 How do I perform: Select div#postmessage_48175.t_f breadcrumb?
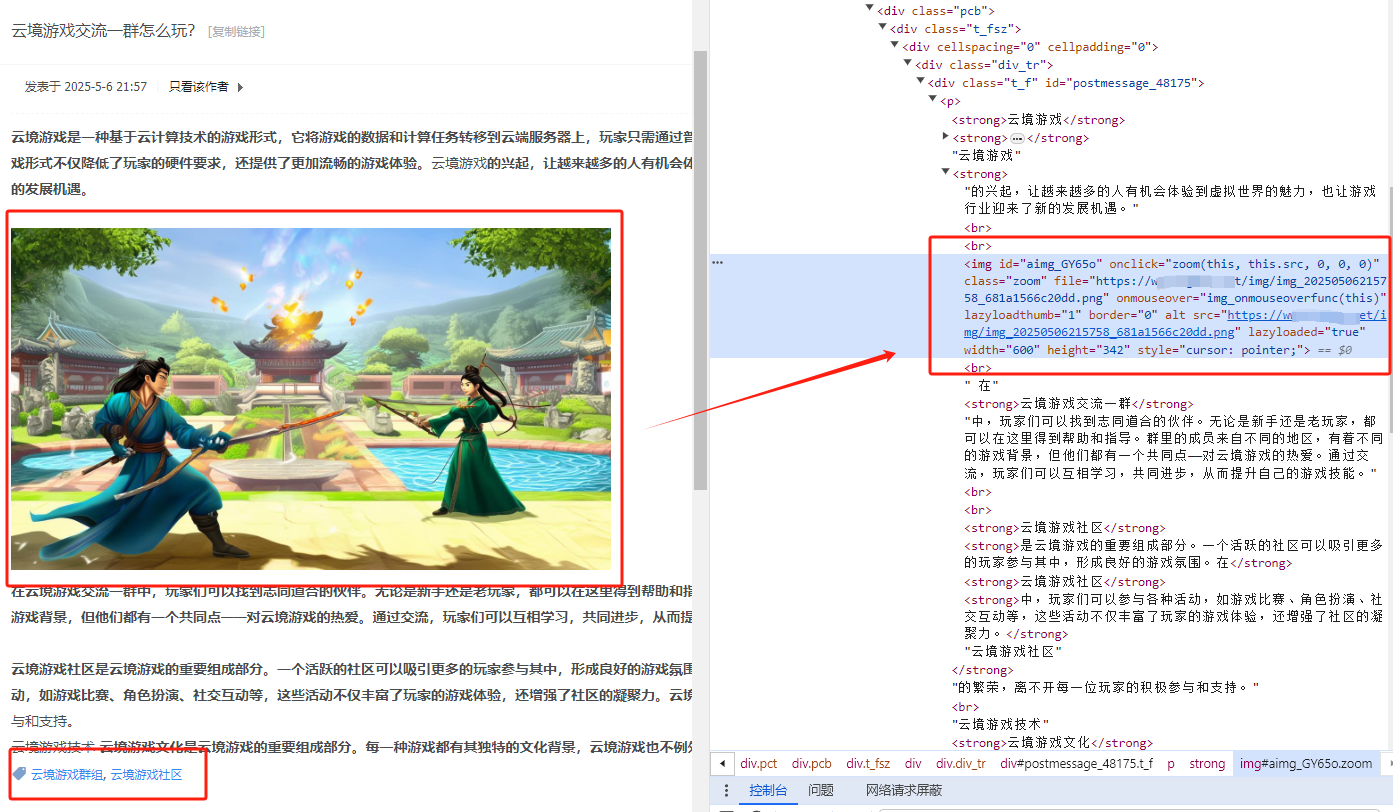(x=1076, y=763)
